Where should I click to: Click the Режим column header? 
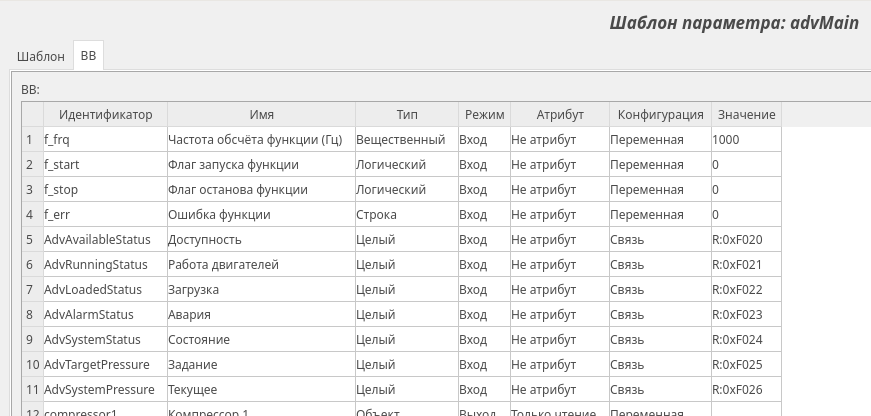click(x=484, y=115)
